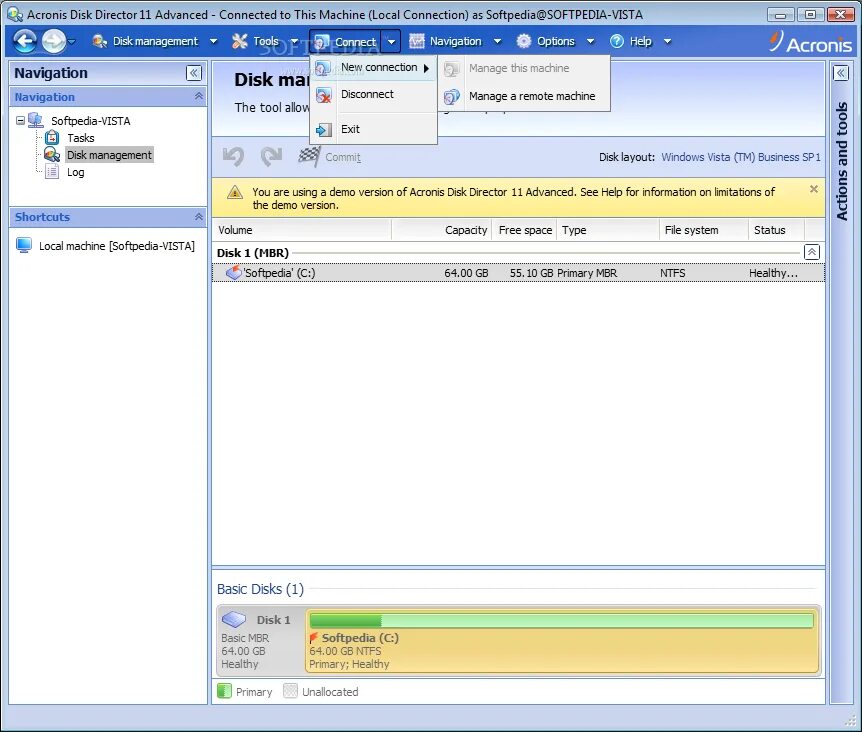Image resolution: width=862 pixels, height=732 pixels.
Task: Click the Log document icon
Action: pos(52,172)
